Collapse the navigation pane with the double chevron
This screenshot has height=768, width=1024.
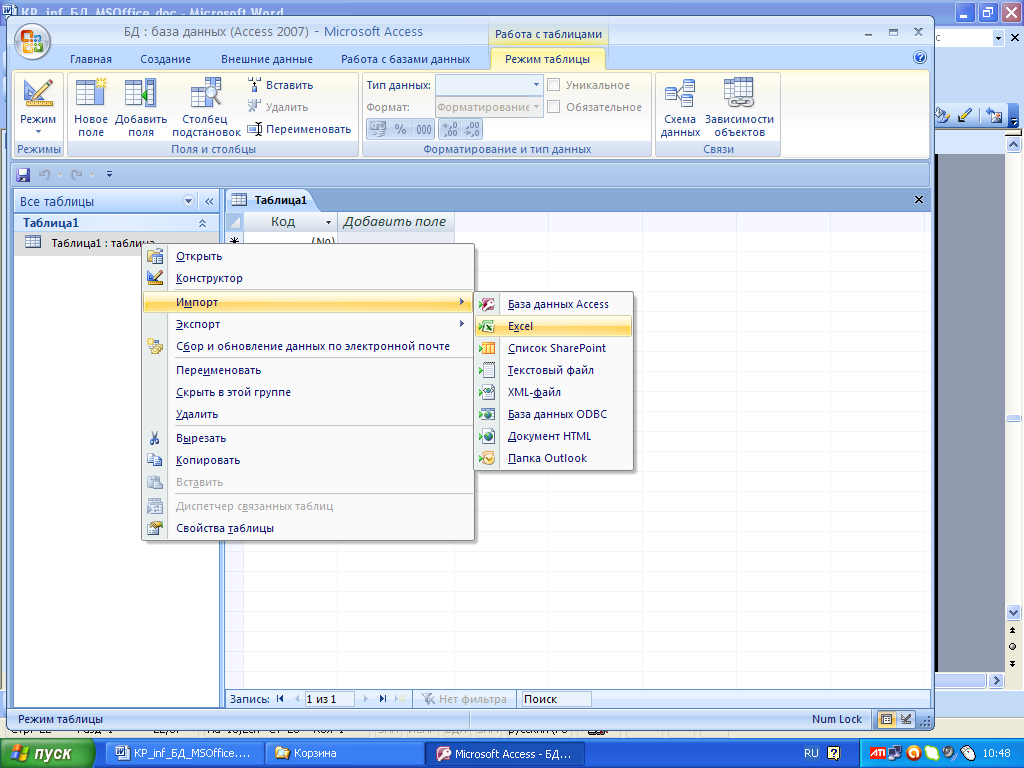tap(209, 201)
